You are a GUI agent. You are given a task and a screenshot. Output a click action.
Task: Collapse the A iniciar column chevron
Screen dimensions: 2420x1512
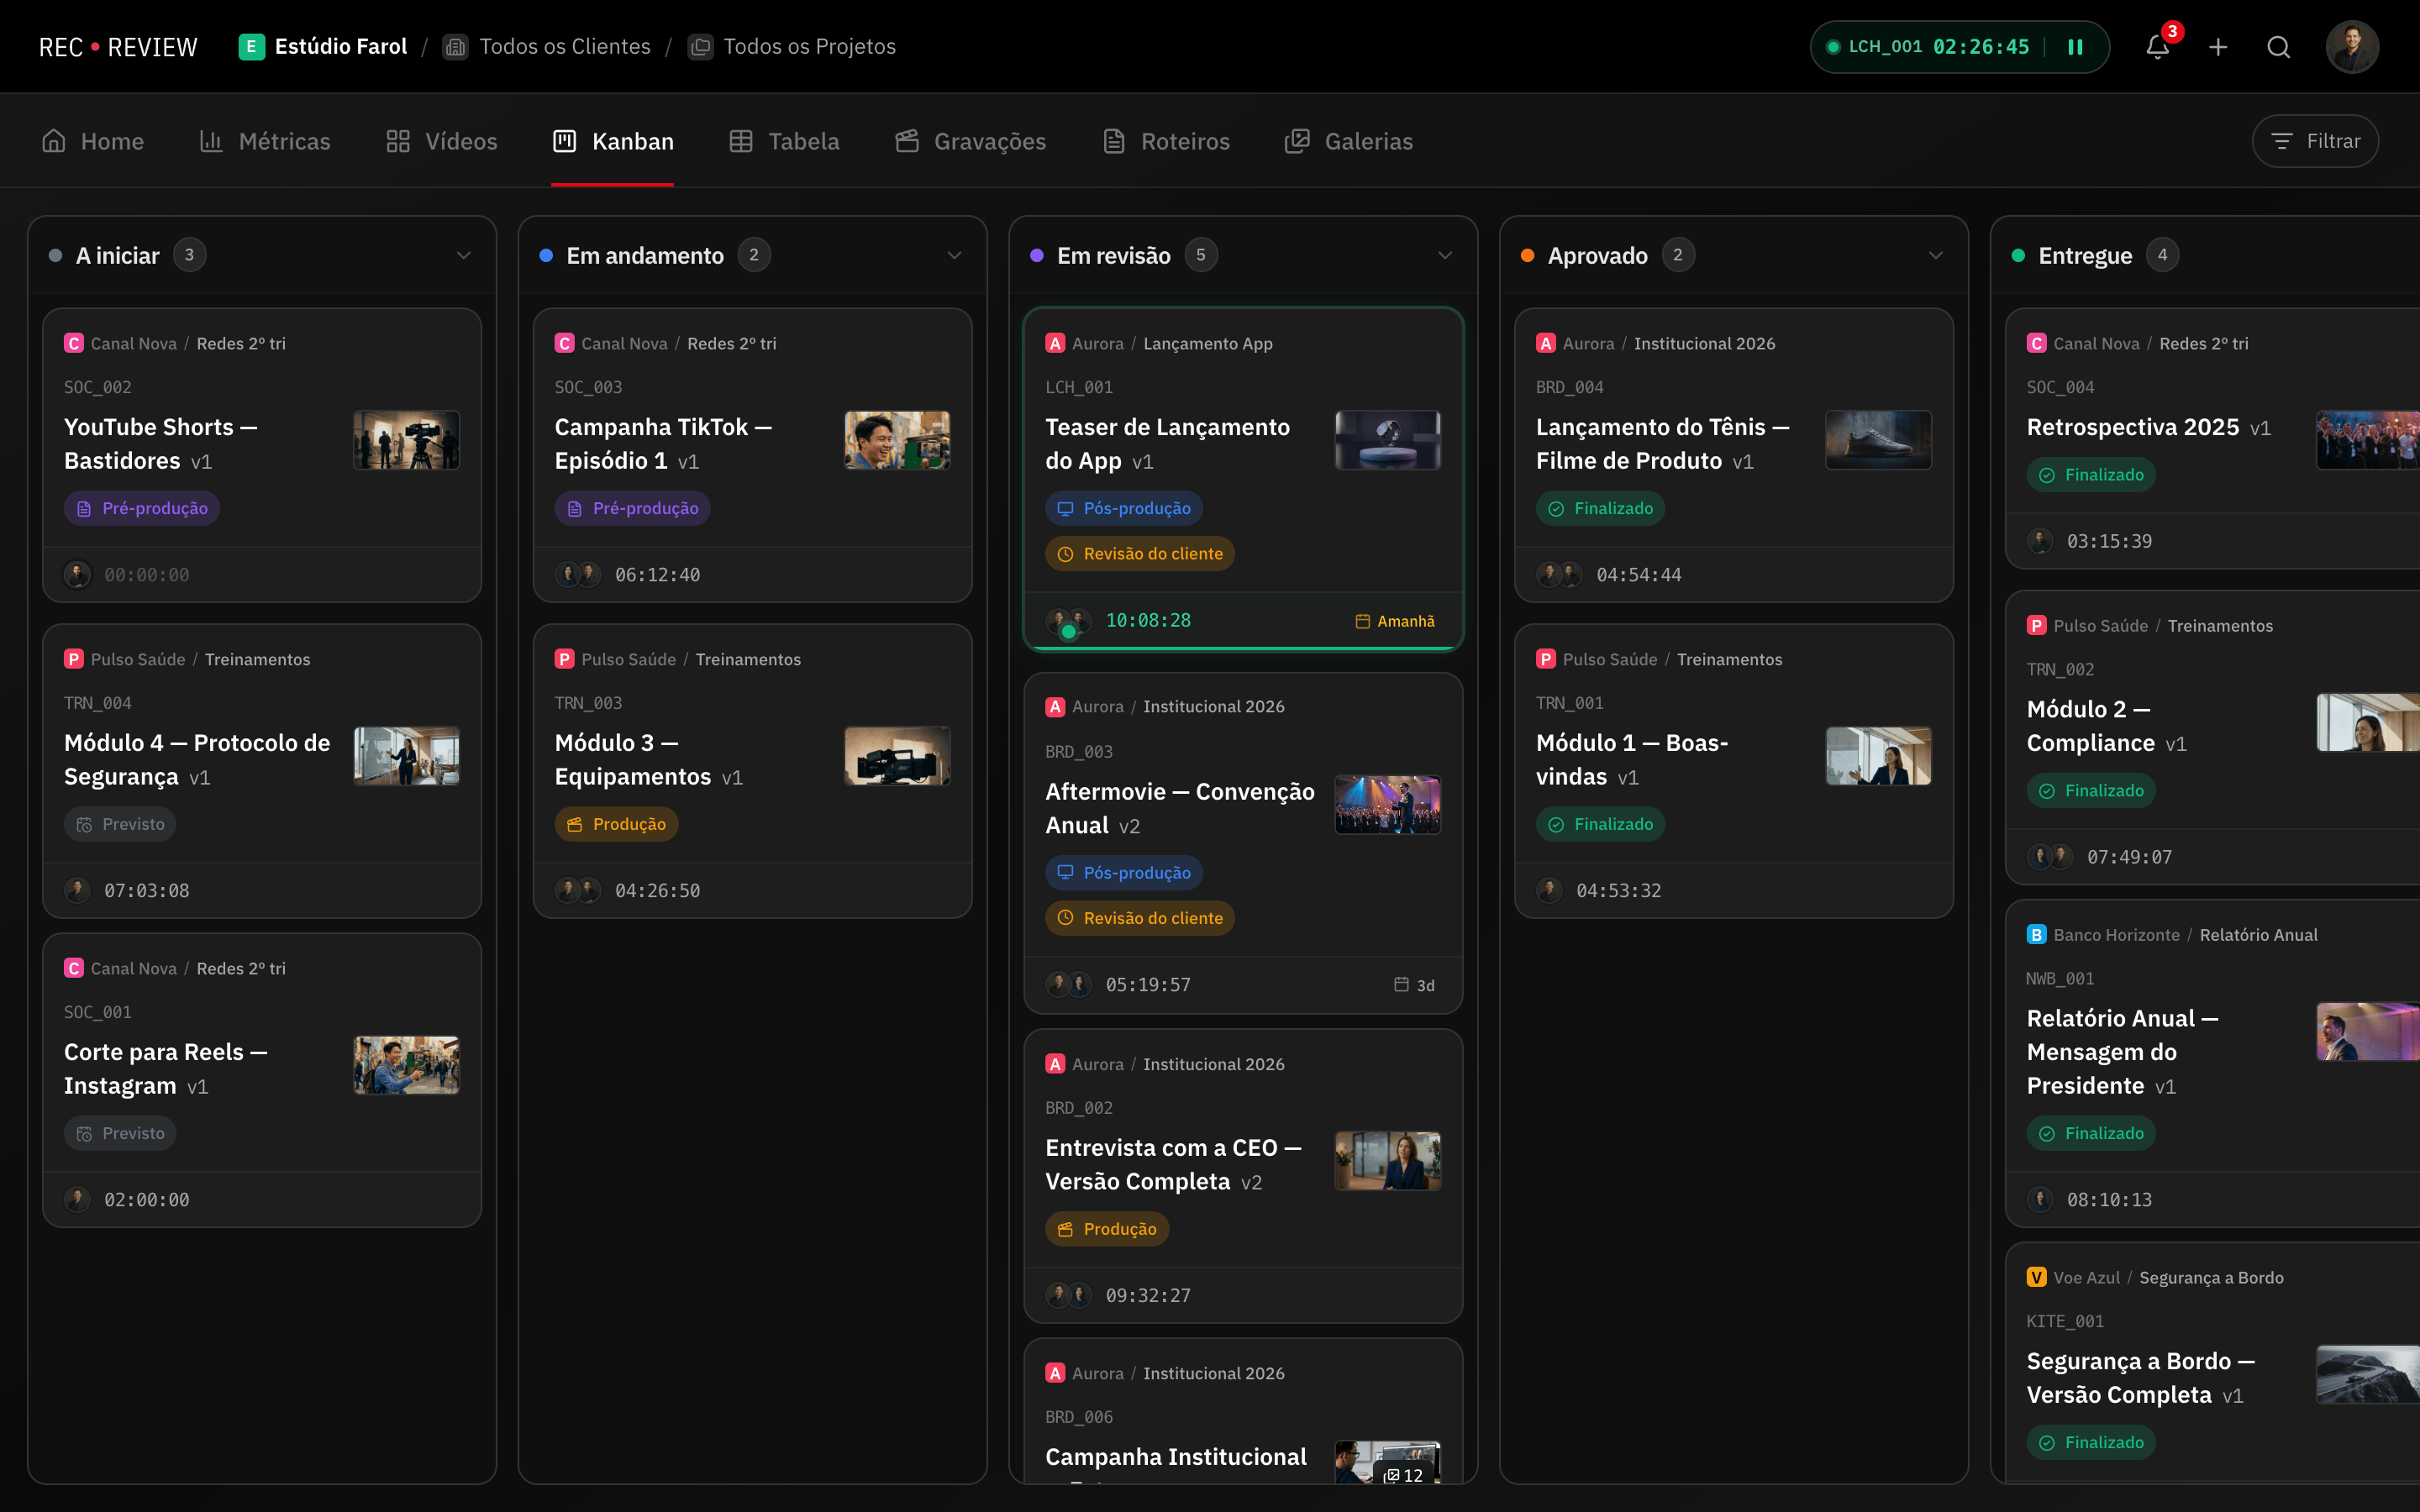pyautogui.click(x=464, y=255)
